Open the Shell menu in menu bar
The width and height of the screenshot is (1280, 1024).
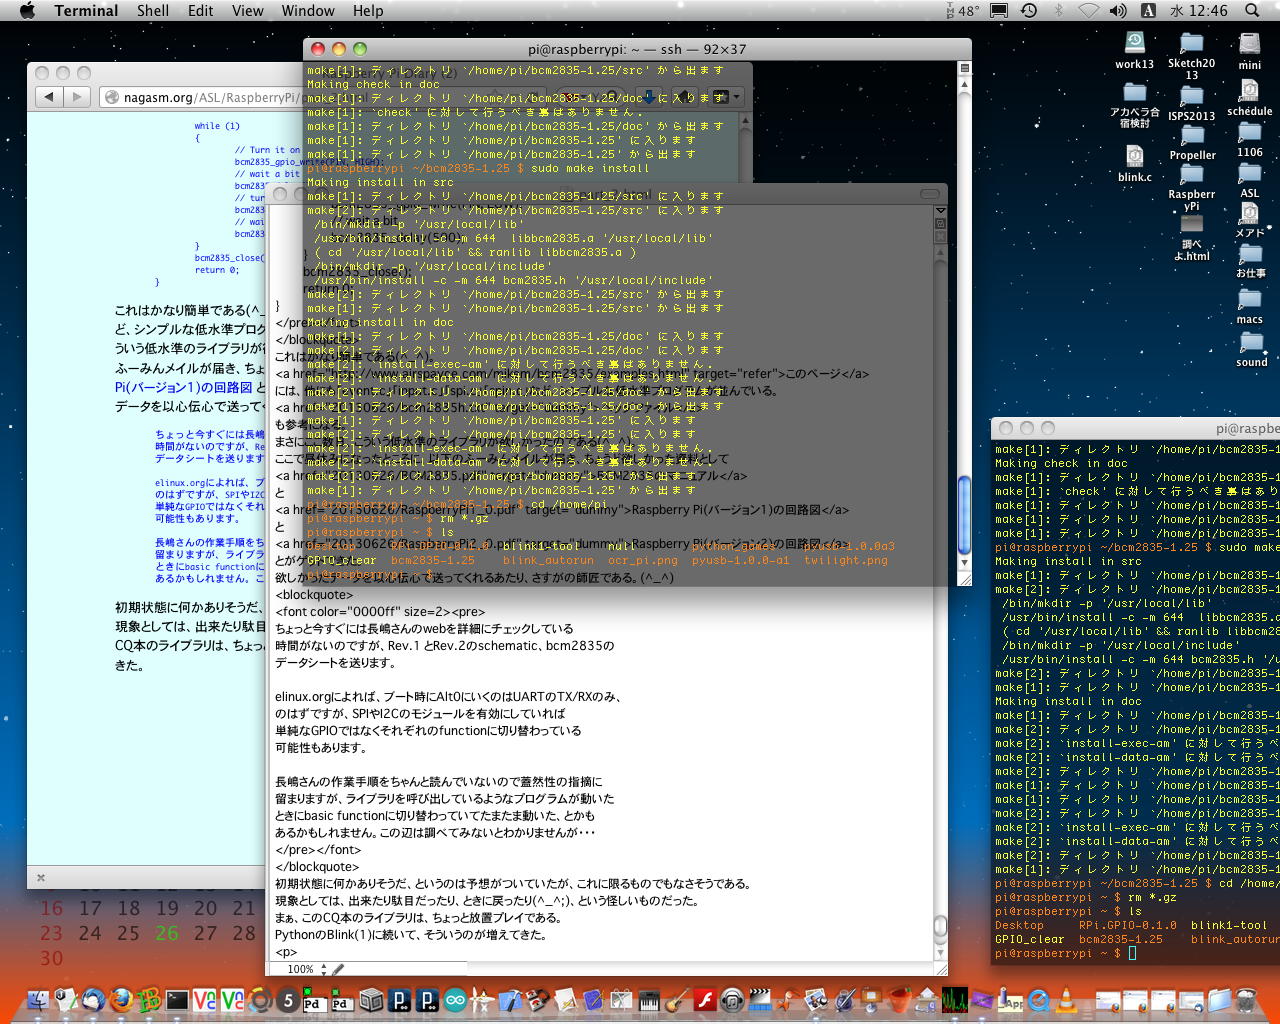click(152, 11)
